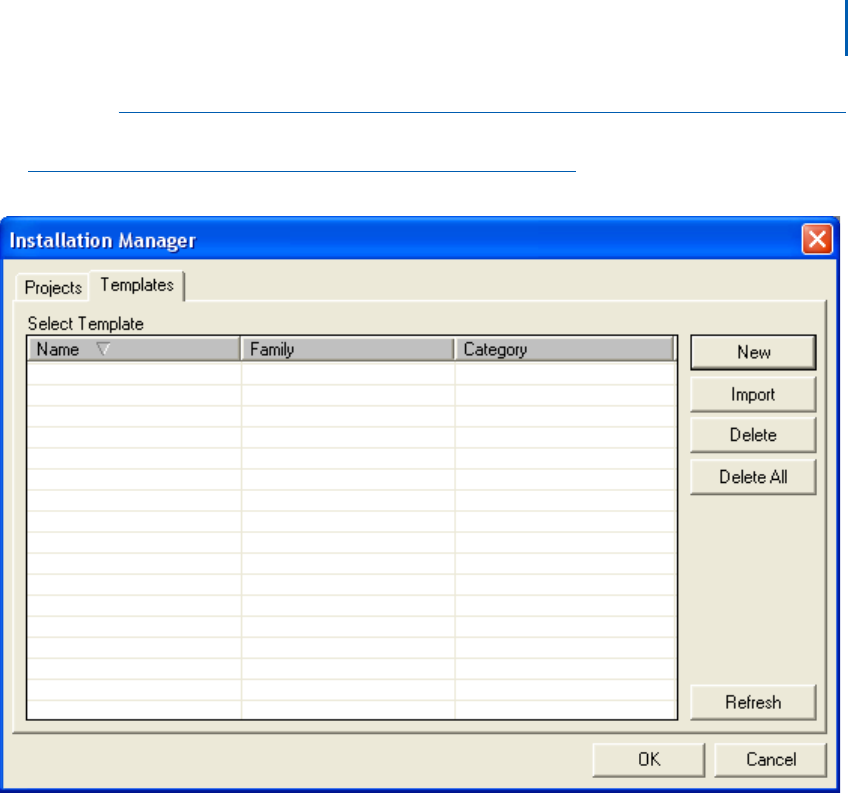The width and height of the screenshot is (848, 793).
Task: Select the Templates tab
Action: pos(137,285)
